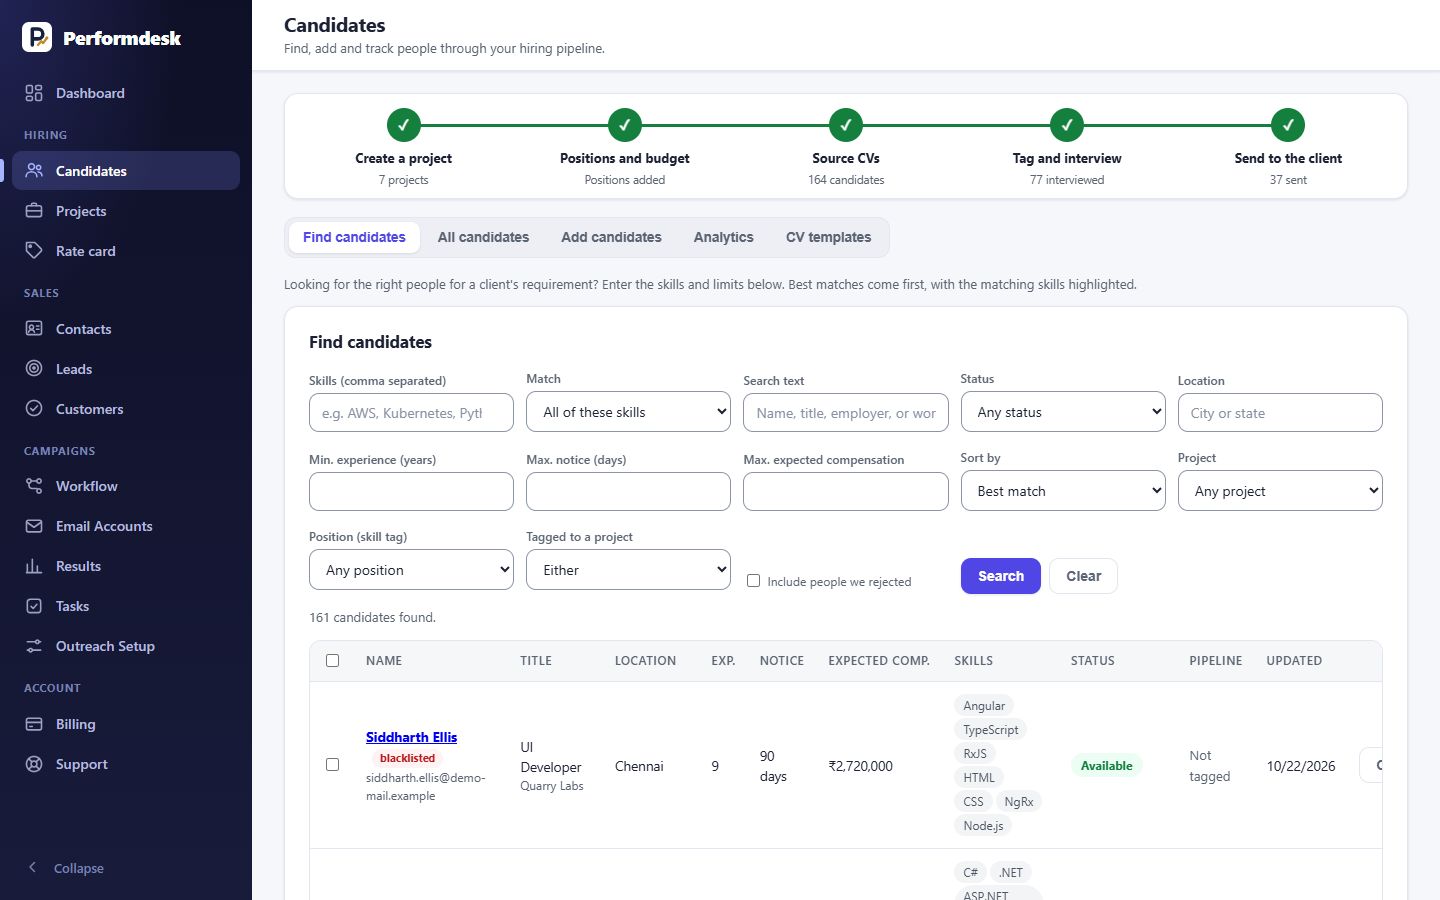Click the Clear button
This screenshot has height=900, width=1440.
point(1083,576)
